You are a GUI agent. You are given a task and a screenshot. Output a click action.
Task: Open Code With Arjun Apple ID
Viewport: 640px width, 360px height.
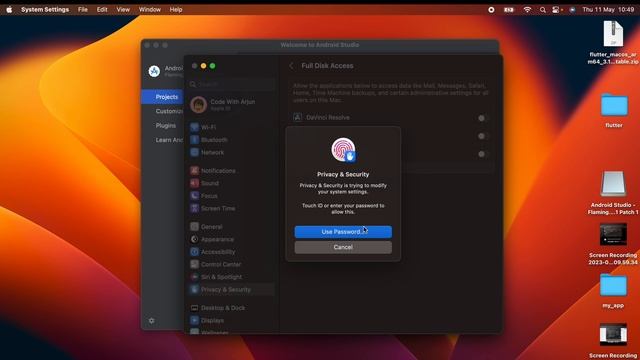coord(232,104)
